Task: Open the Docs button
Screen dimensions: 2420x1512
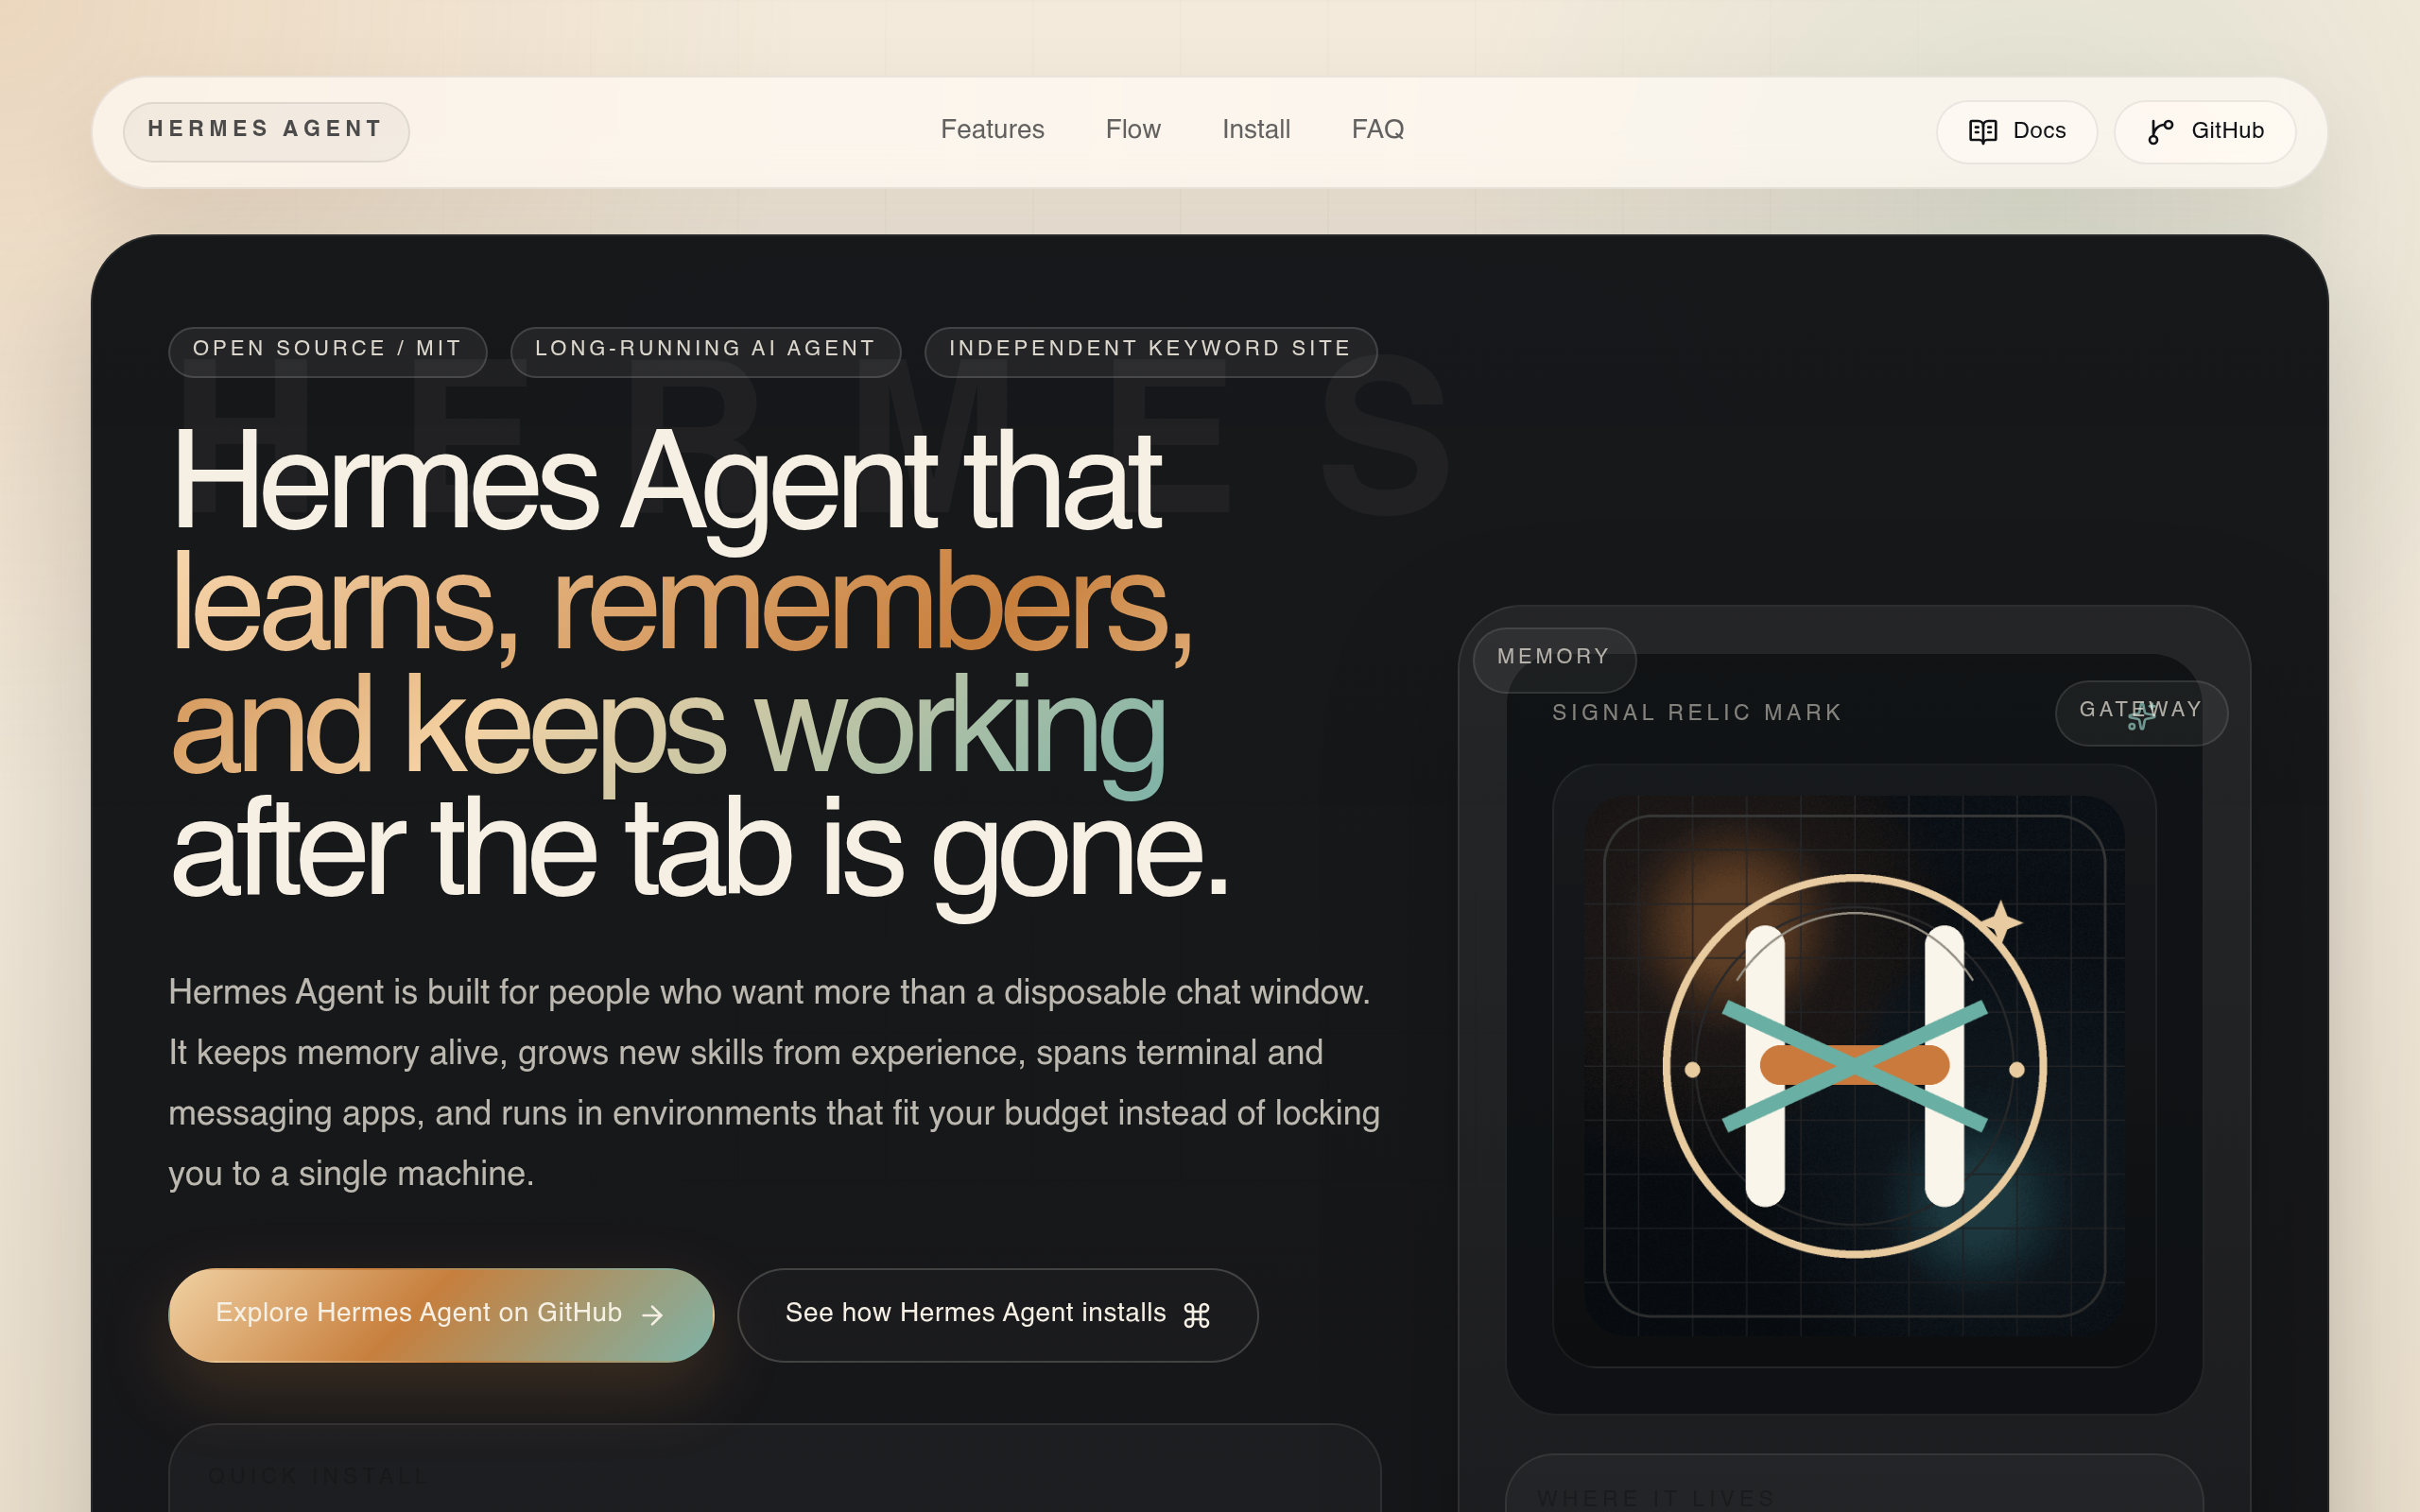Action: click(x=2017, y=131)
